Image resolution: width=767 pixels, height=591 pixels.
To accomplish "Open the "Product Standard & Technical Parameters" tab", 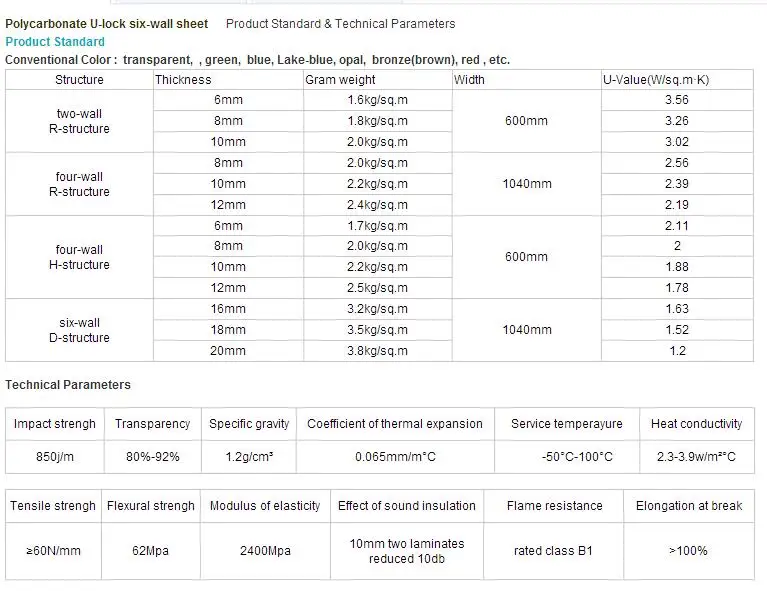I will point(340,24).
